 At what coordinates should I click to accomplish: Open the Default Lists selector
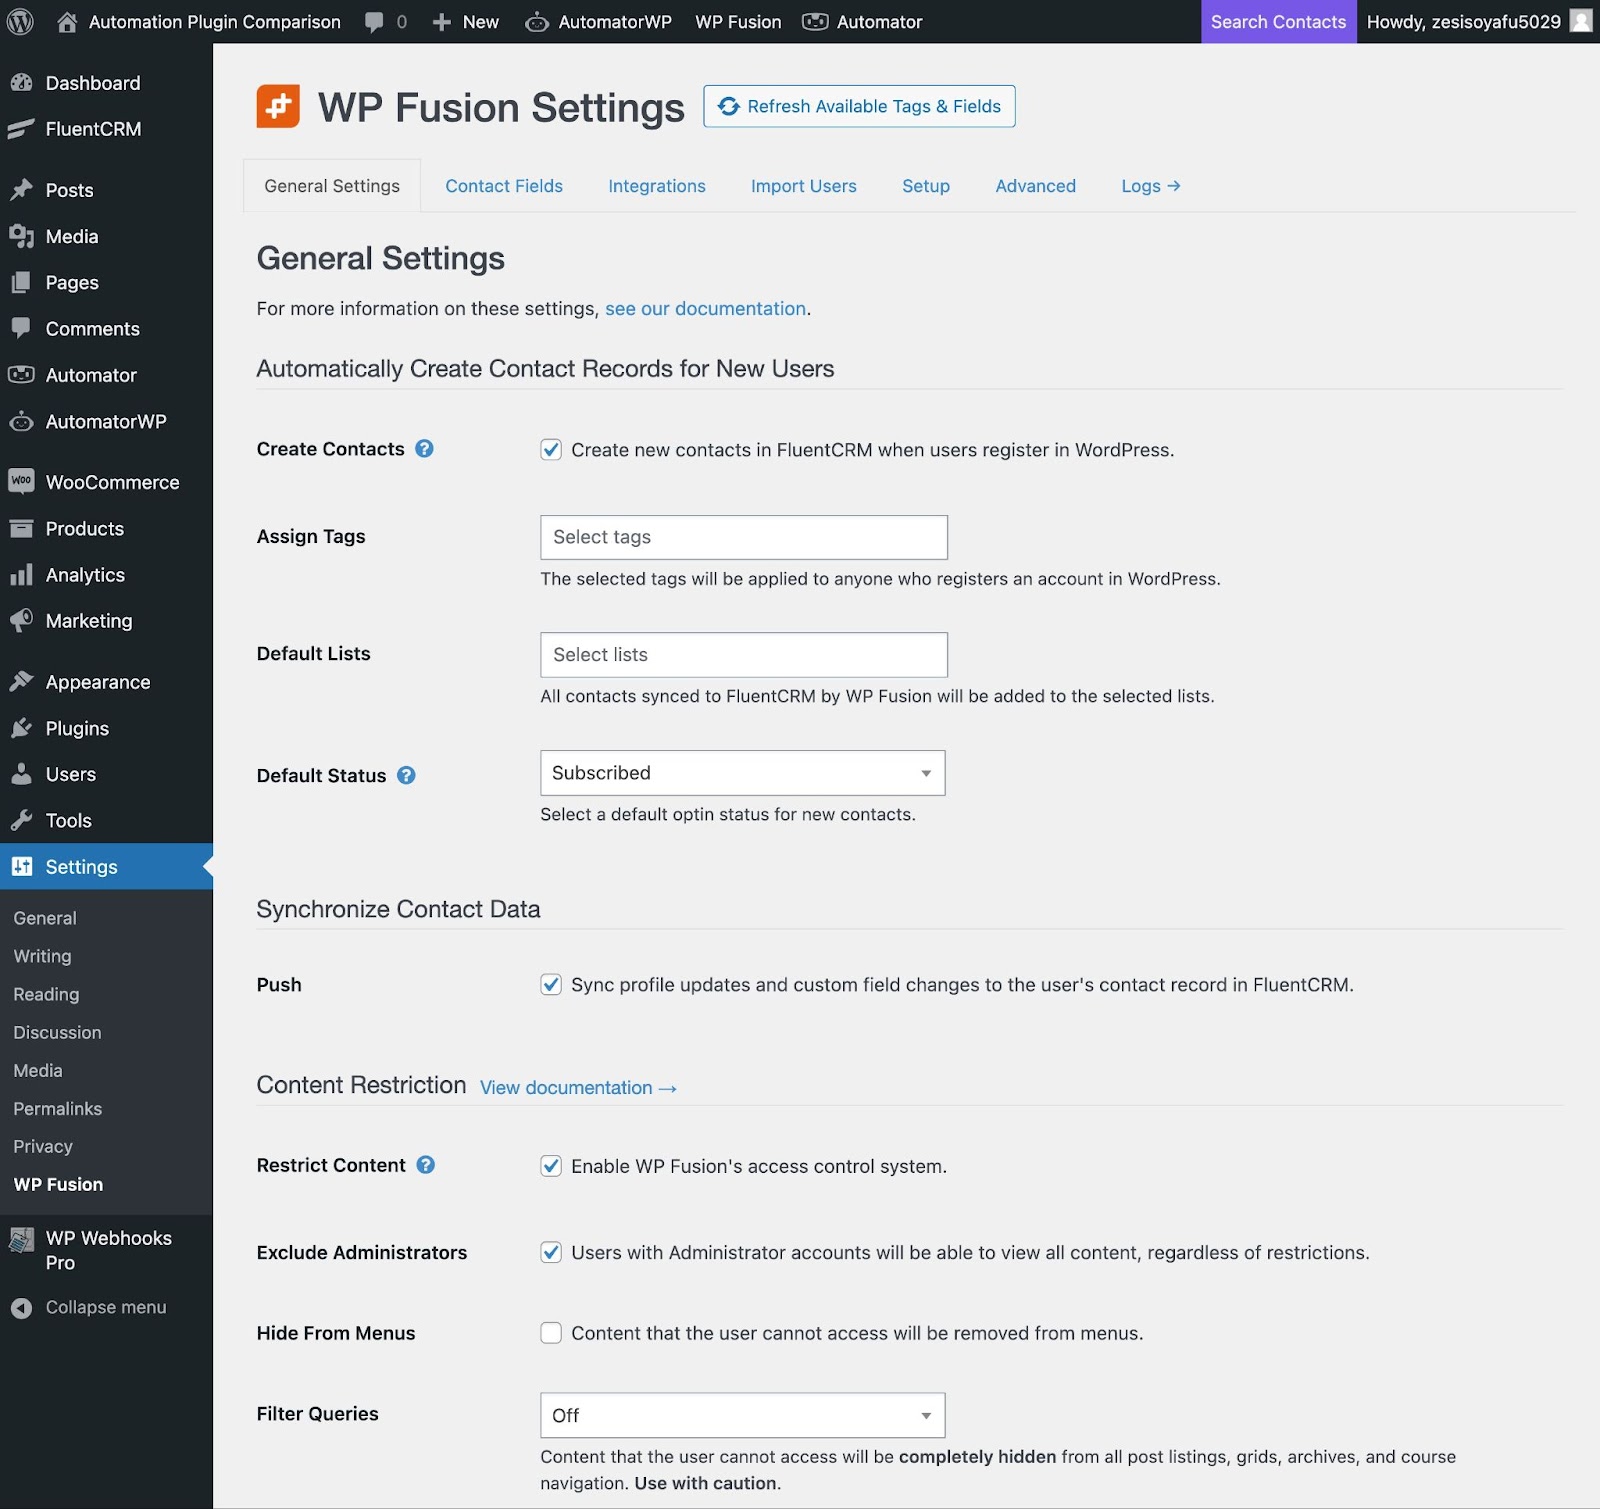tap(743, 655)
